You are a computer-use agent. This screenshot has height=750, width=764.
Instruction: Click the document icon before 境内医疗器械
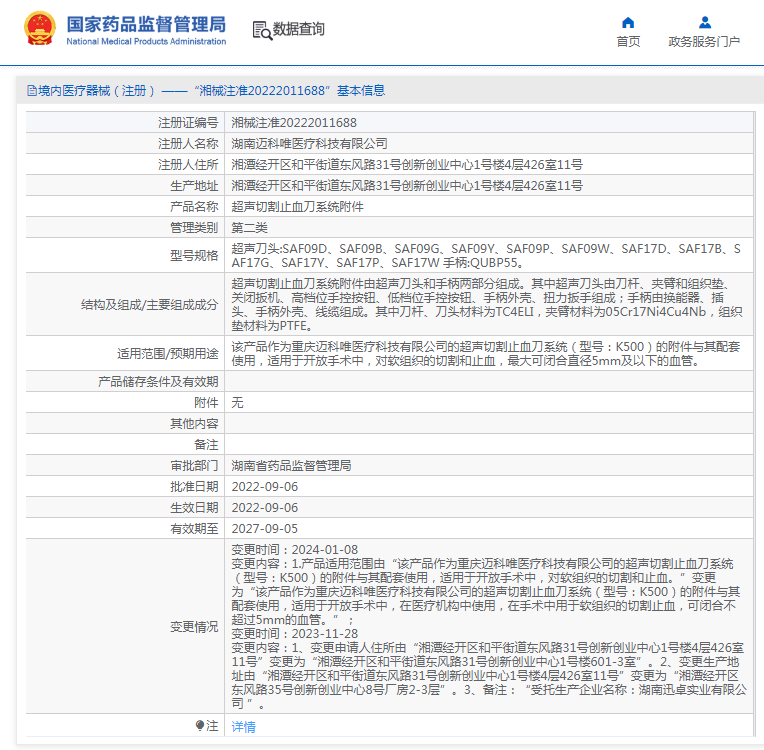click(32, 91)
